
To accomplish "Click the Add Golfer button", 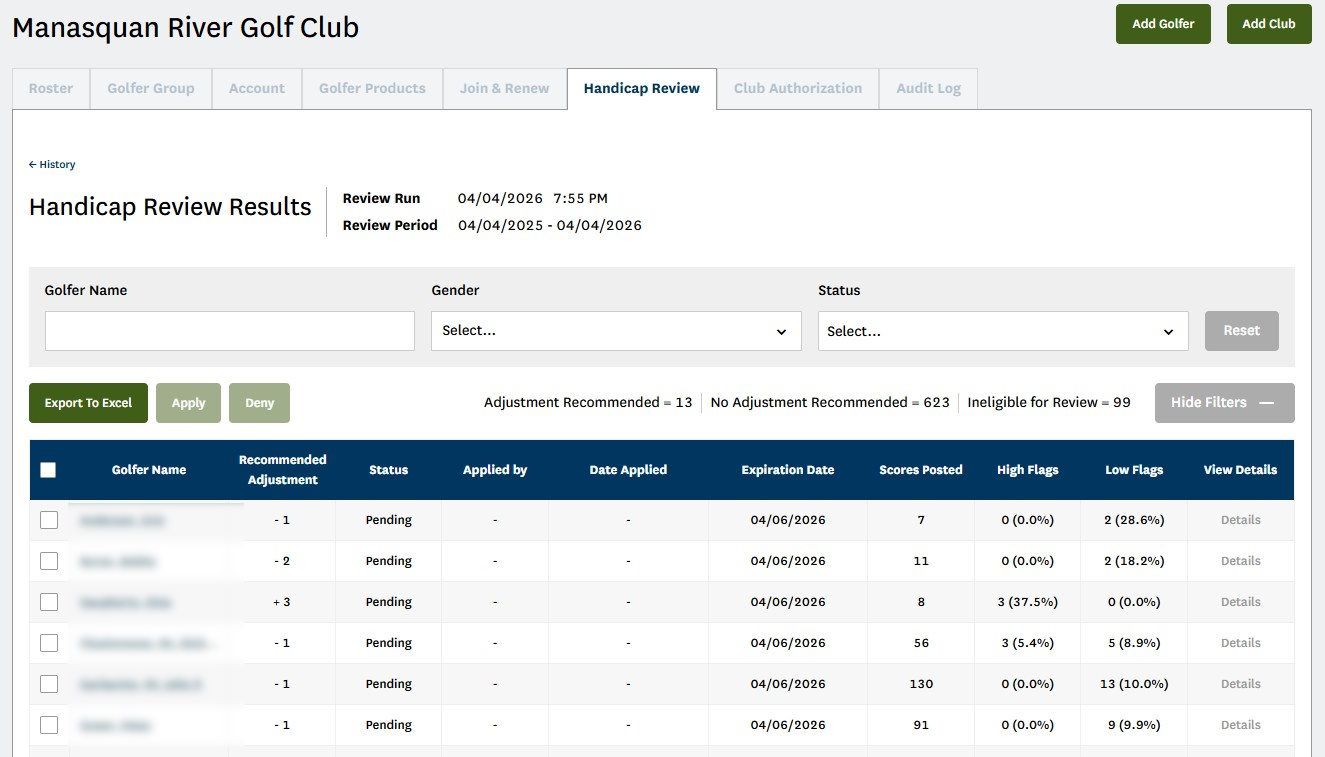I will (x=1163, y=24).
